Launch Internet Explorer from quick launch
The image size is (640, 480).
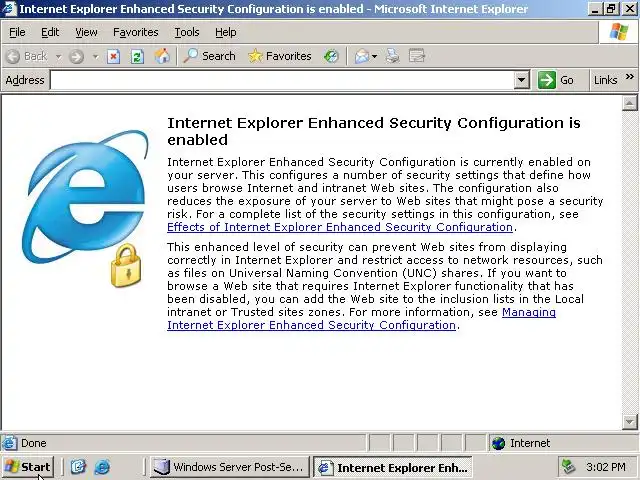tap(102, 467)
